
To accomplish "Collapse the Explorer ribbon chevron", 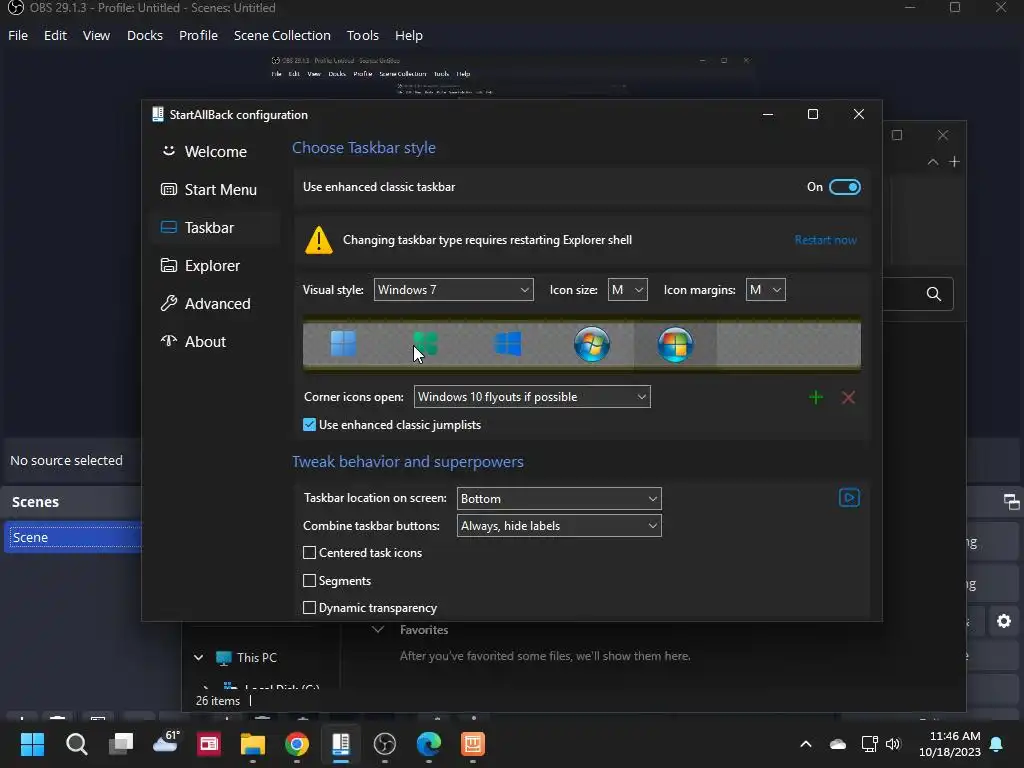I will (933, 161).
